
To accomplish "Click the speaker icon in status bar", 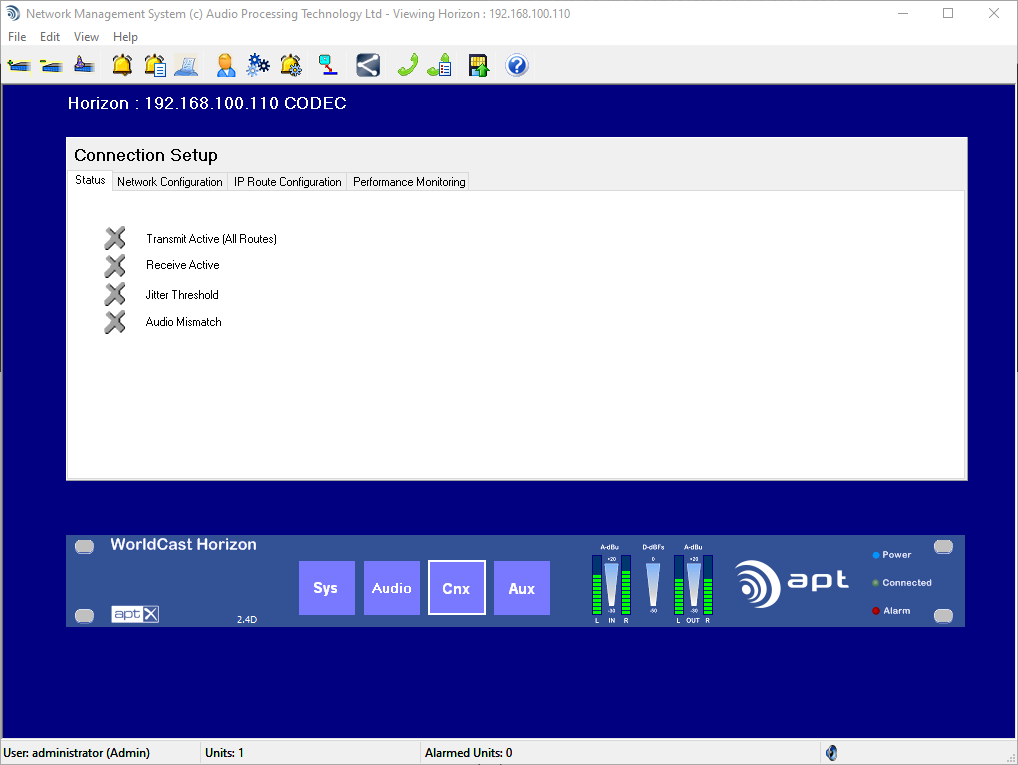I will pyautogui.click(x=832, y=753).
